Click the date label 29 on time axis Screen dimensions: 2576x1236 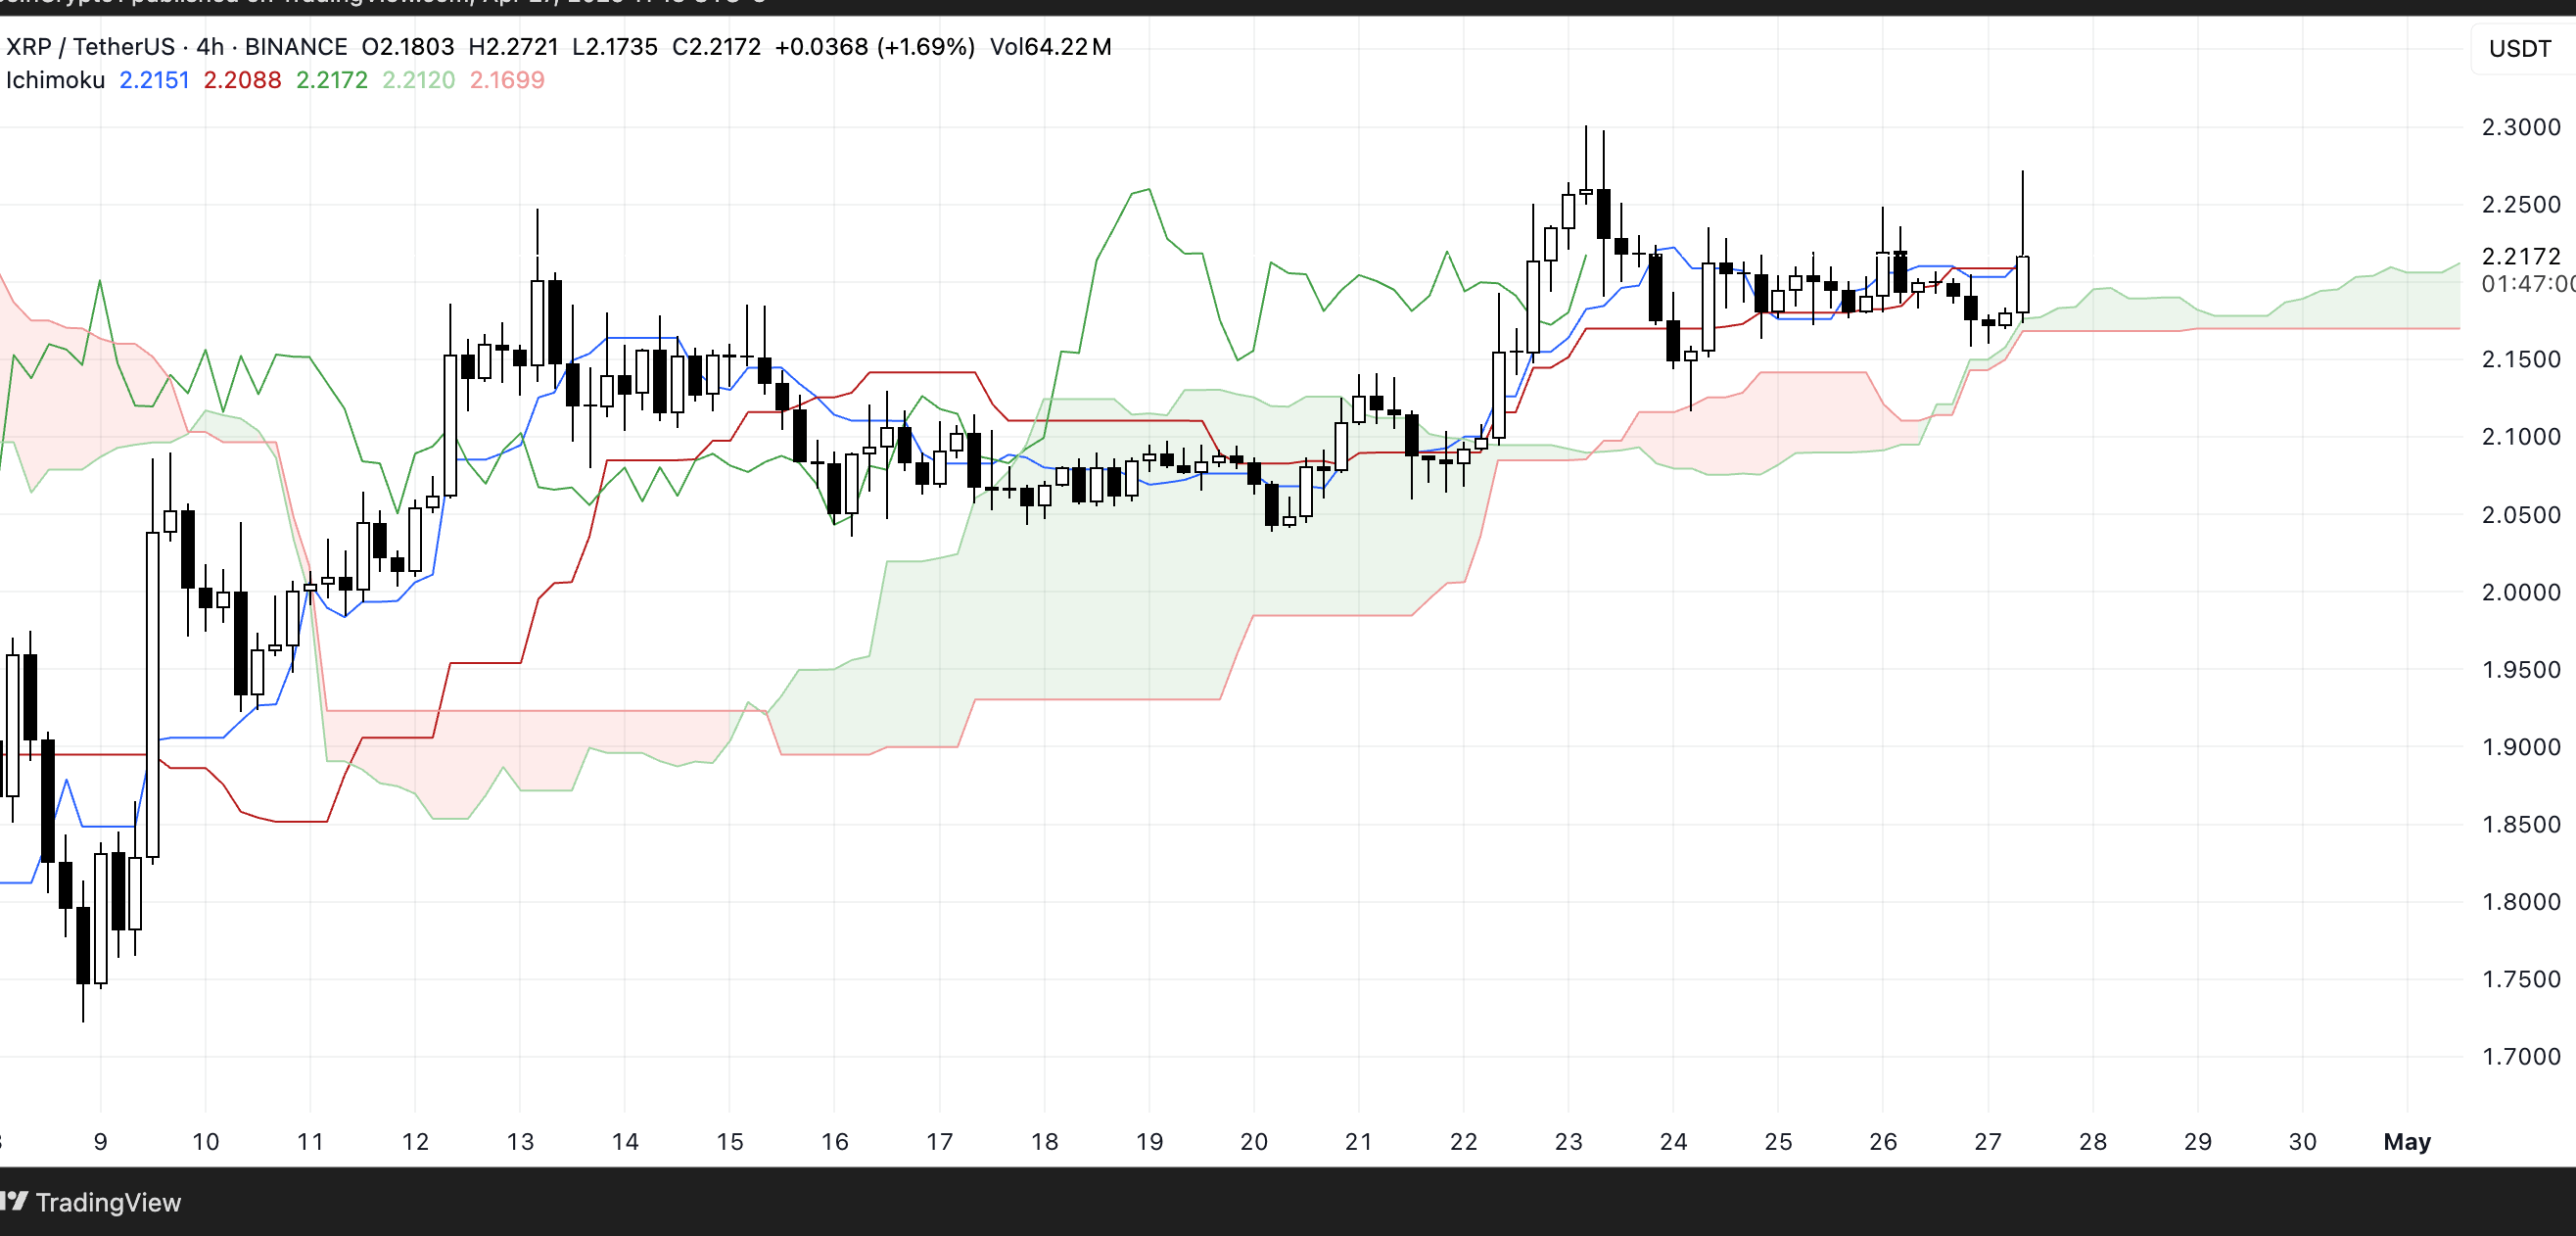coord(2197,1141)
